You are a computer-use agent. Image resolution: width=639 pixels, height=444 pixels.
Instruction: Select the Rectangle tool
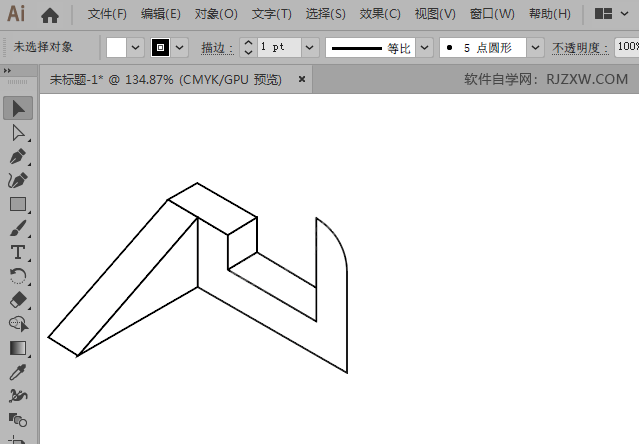click(18, 204)
